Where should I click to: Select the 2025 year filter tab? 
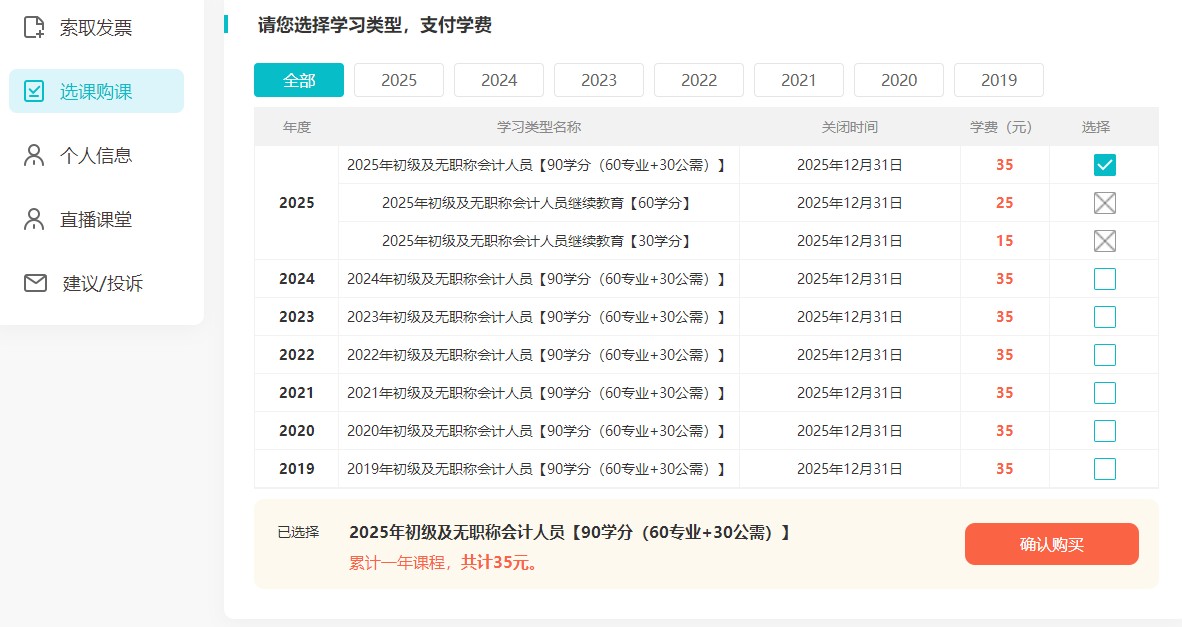coord(398,79)
